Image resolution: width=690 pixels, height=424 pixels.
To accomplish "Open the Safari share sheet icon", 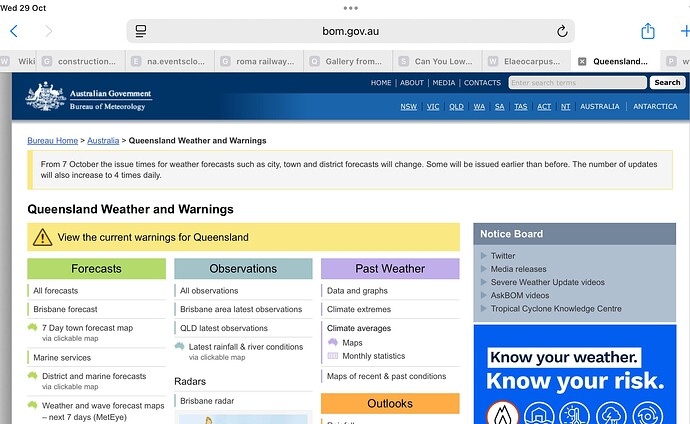I will click(x=648, y=31).
